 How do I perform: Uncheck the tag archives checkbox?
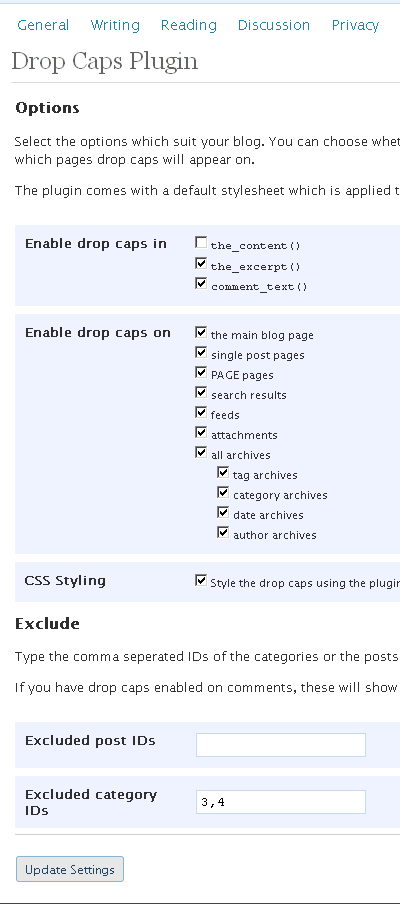[x=223, y=473]
